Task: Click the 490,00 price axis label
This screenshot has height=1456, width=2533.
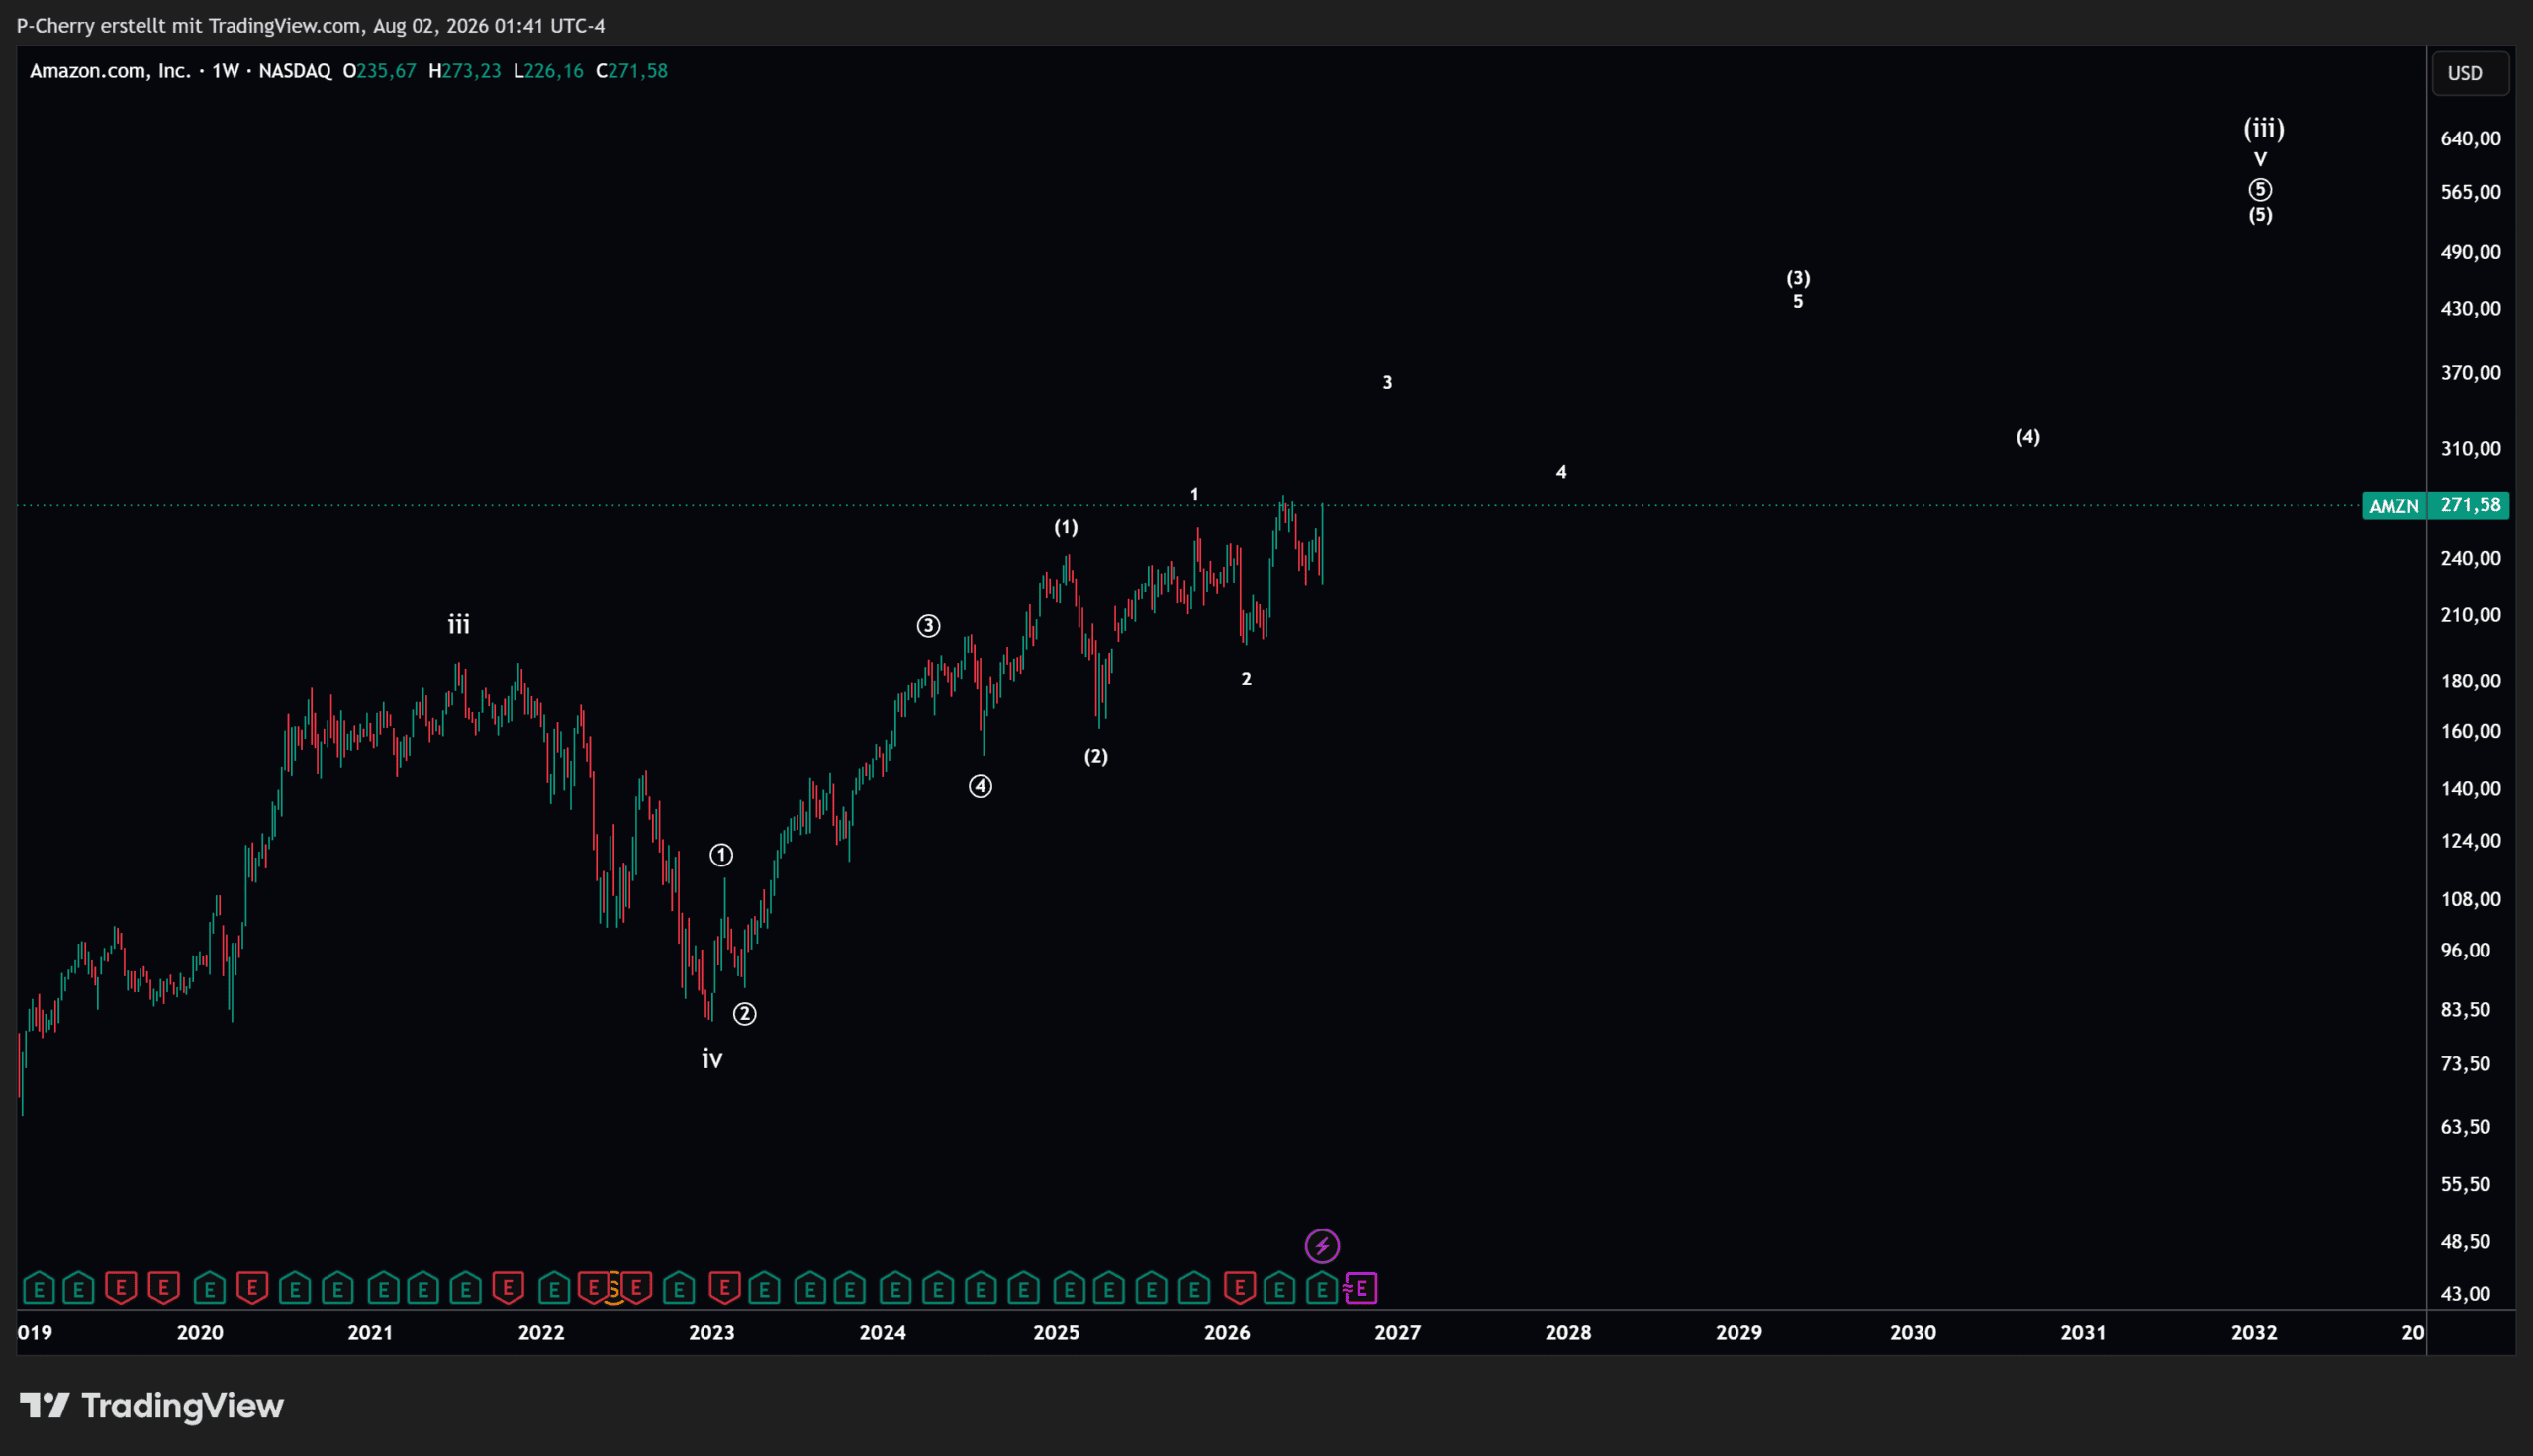Action: 2470,252
